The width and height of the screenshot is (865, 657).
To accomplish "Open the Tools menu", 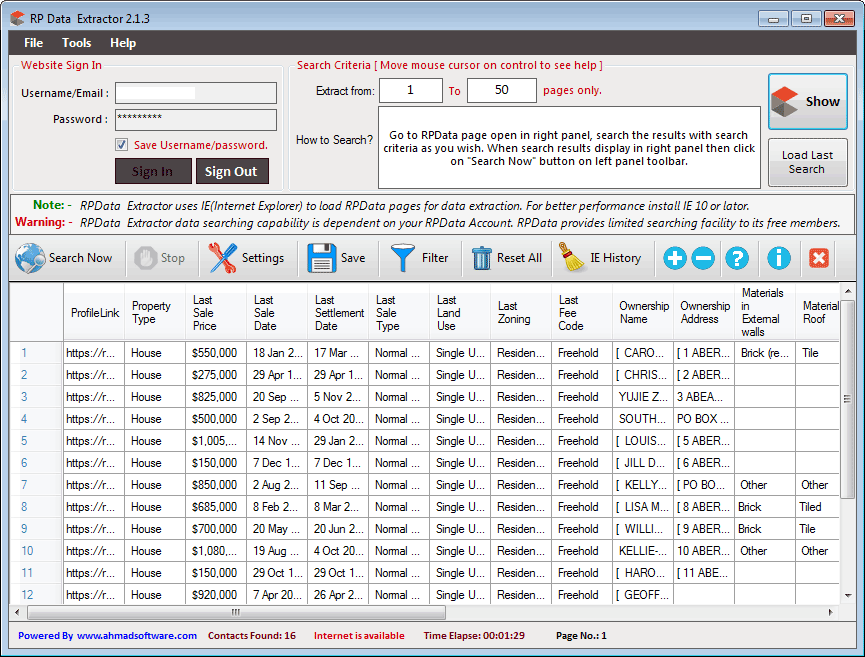I will (x=77, y=43).
